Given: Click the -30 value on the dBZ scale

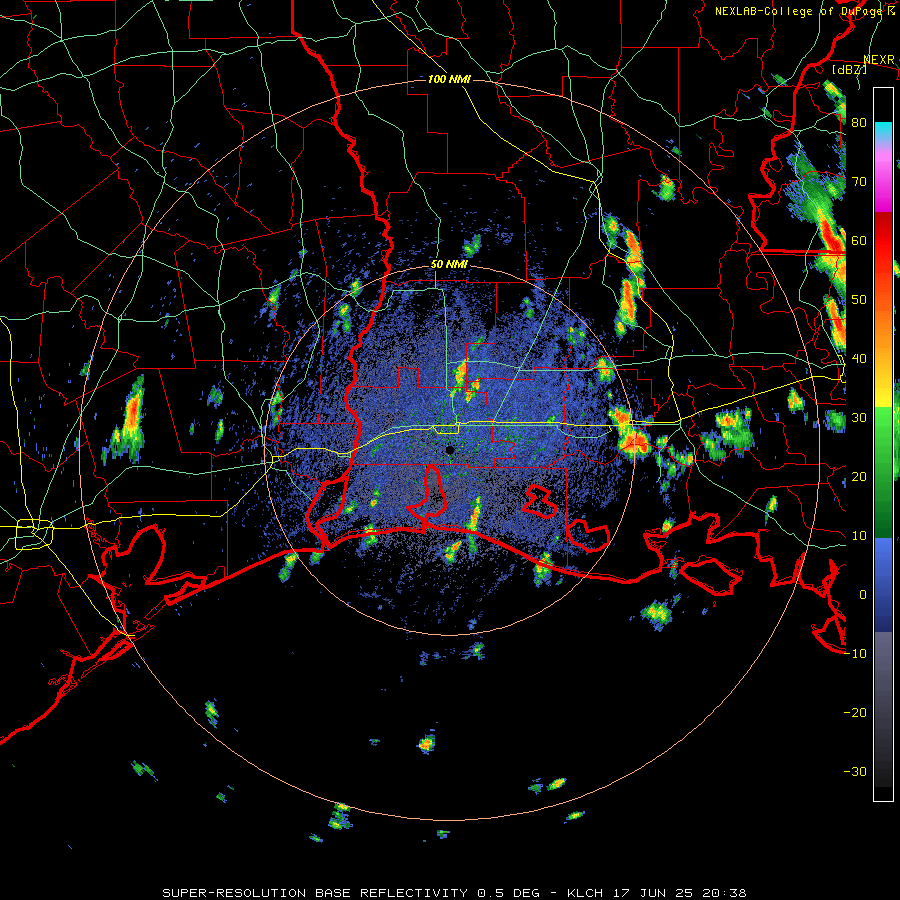Looking at the screenshot, I should 855,771.
